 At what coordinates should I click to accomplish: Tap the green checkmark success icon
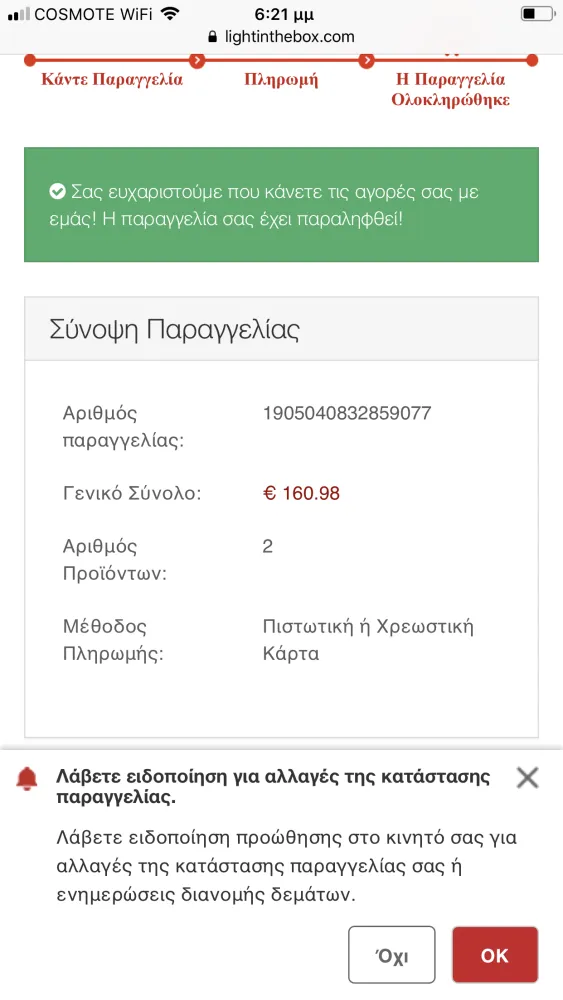click(x=57, y=191)
